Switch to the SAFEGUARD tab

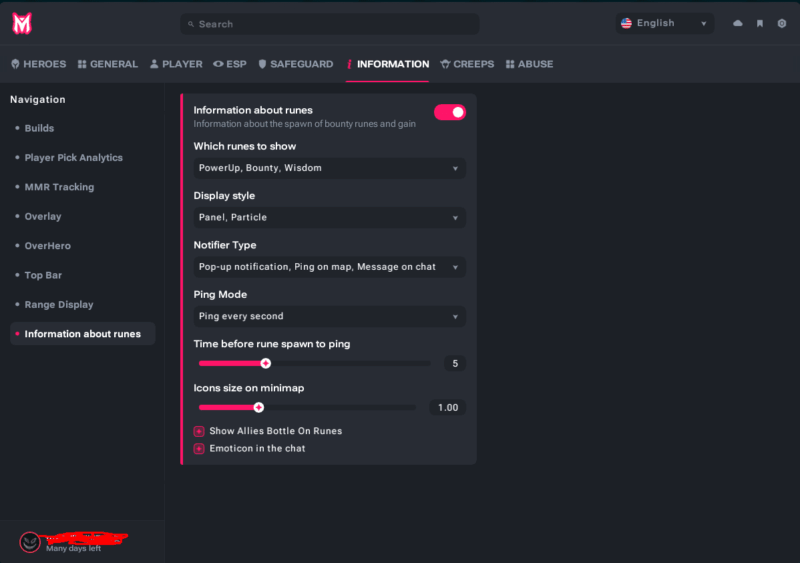tap(295, 64)
